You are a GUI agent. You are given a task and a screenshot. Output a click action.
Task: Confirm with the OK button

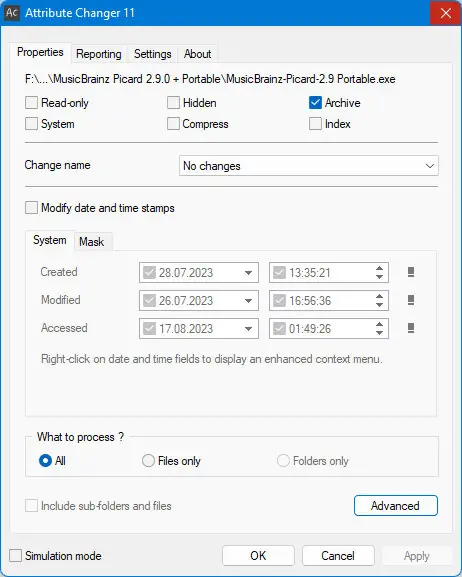pos(258,556)
